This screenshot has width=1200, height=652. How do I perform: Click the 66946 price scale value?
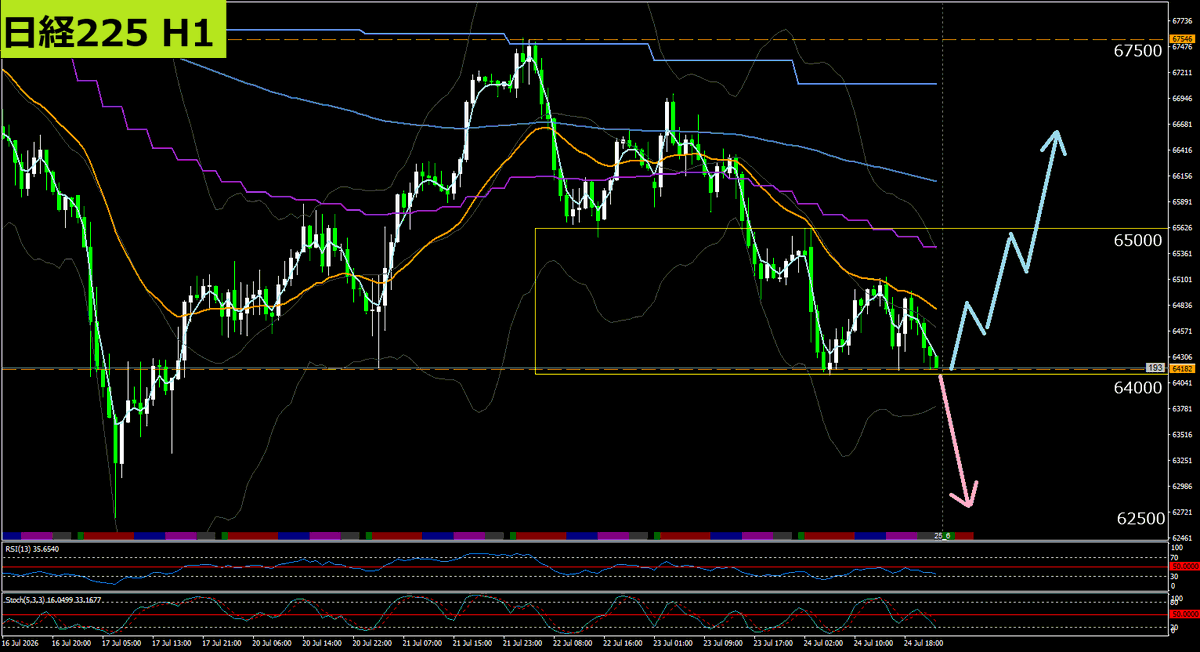(1182, 99)
